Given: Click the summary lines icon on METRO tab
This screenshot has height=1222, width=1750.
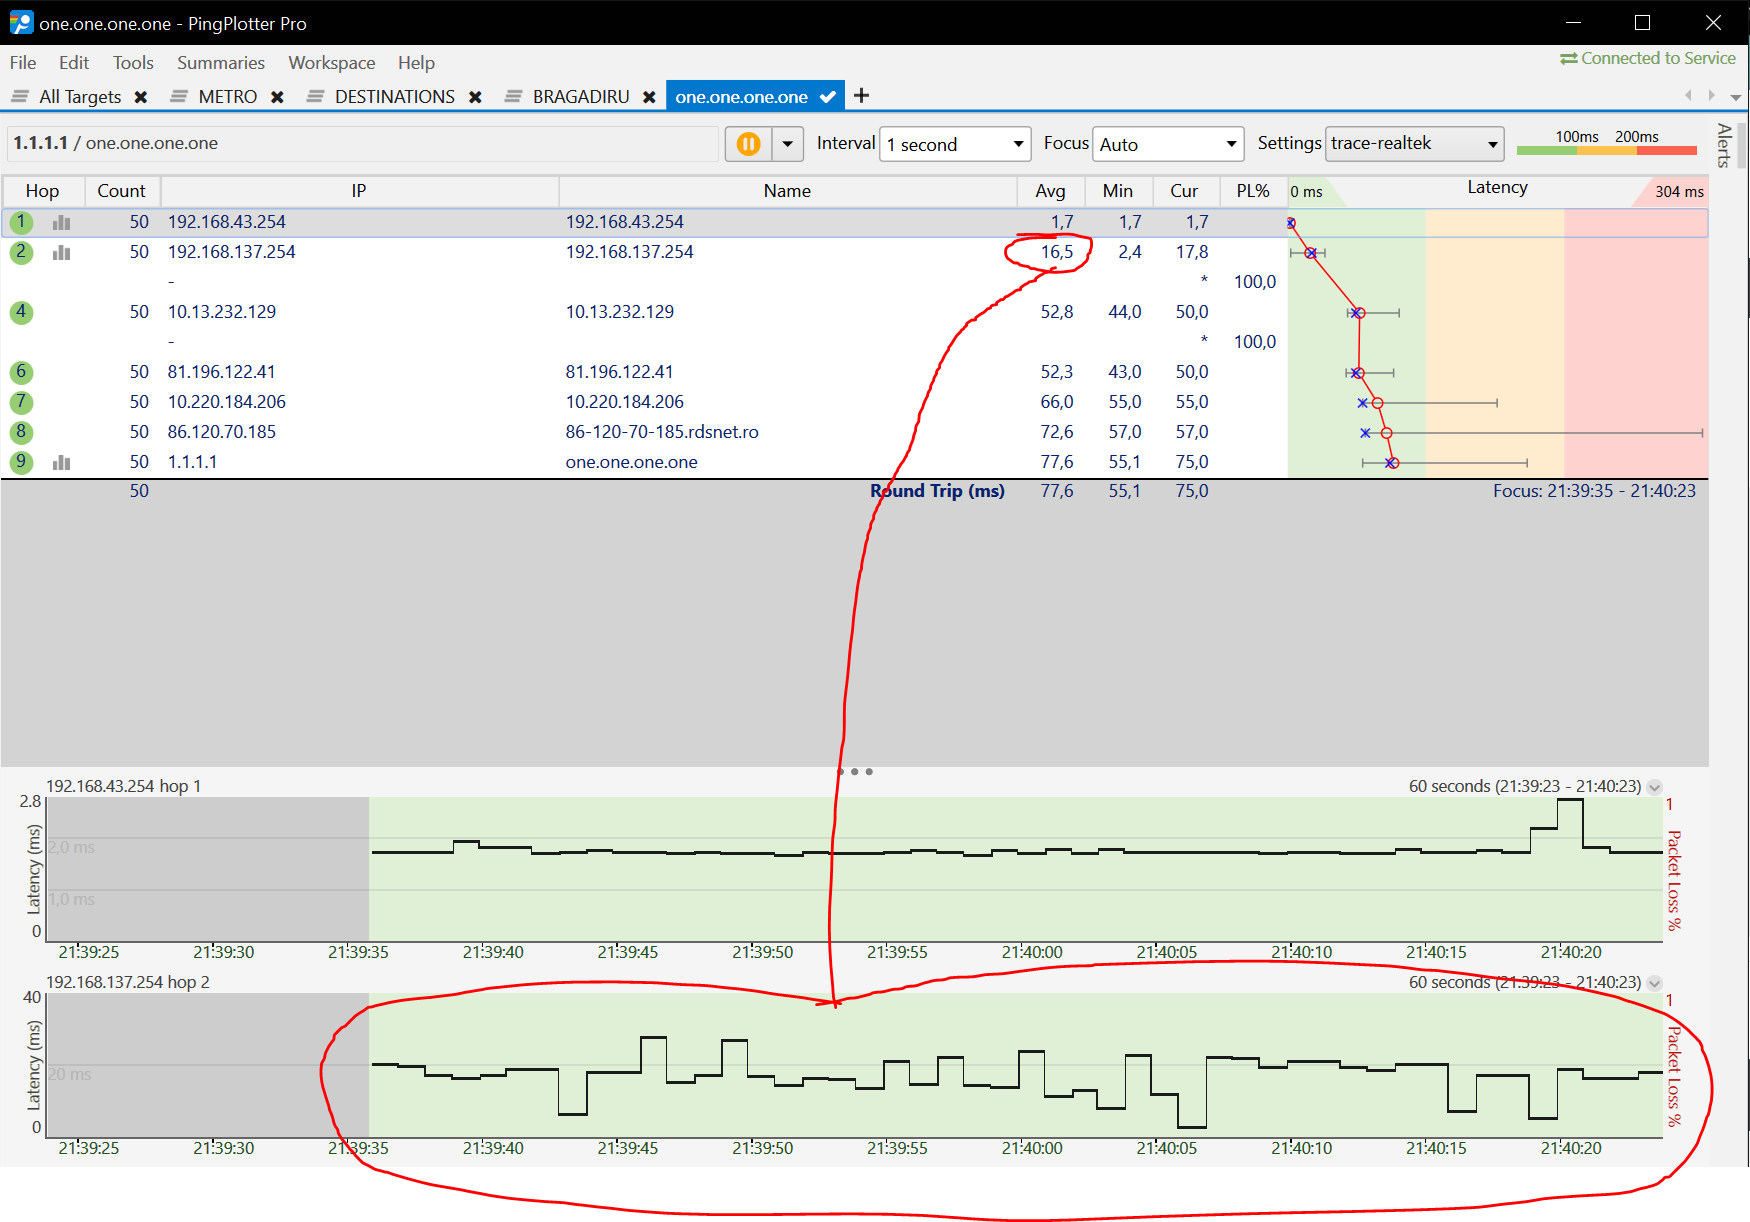Looking at the screenshot, I should point(180,95).
